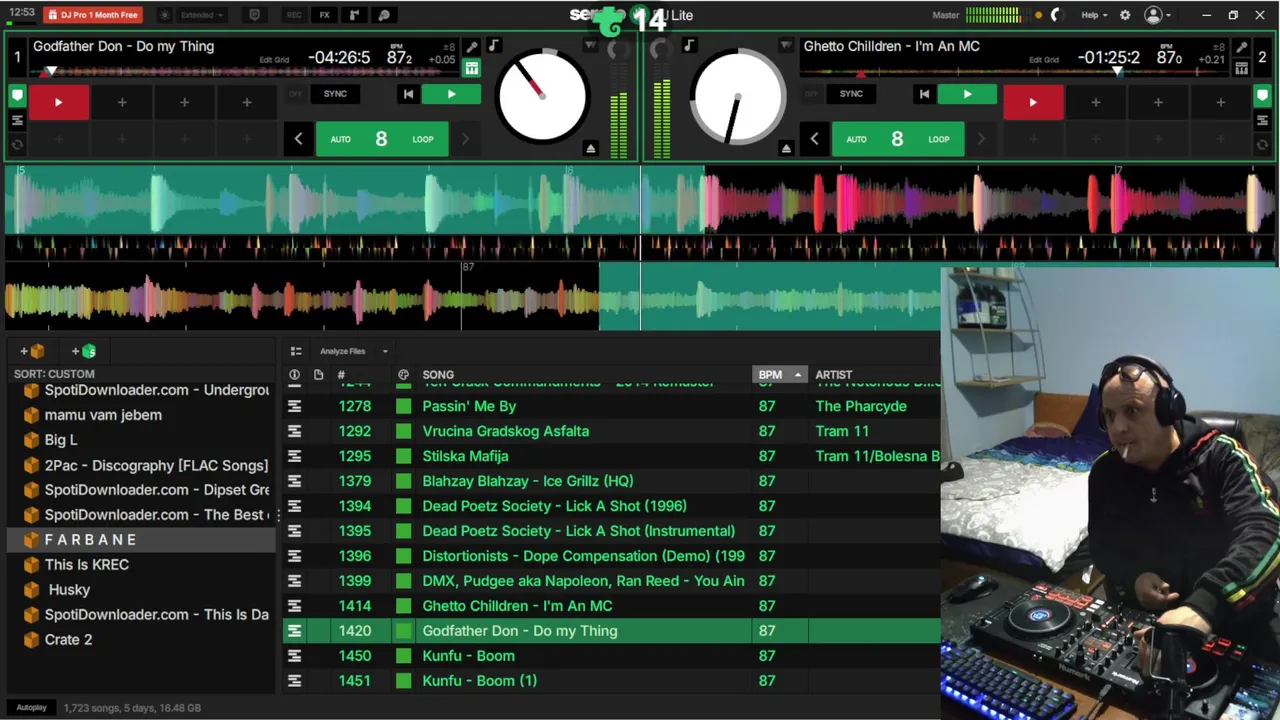Sort by BPM column header
The height and width of the screenshot is (720, 1280).
pyautogui.click(x=779, y=375)
